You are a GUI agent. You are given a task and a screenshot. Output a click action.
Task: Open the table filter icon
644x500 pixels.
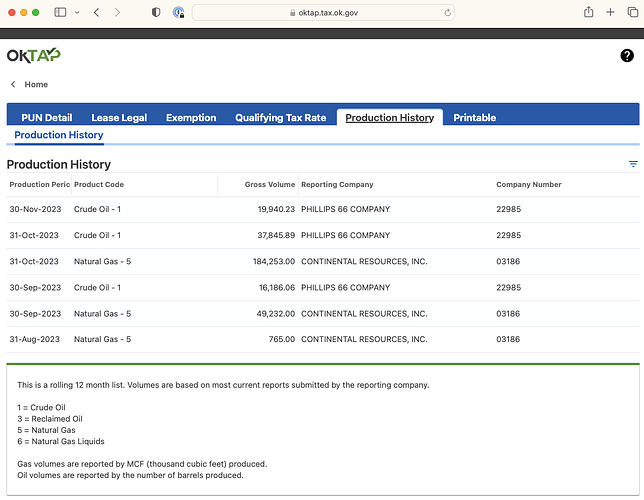tap(633, 164)
